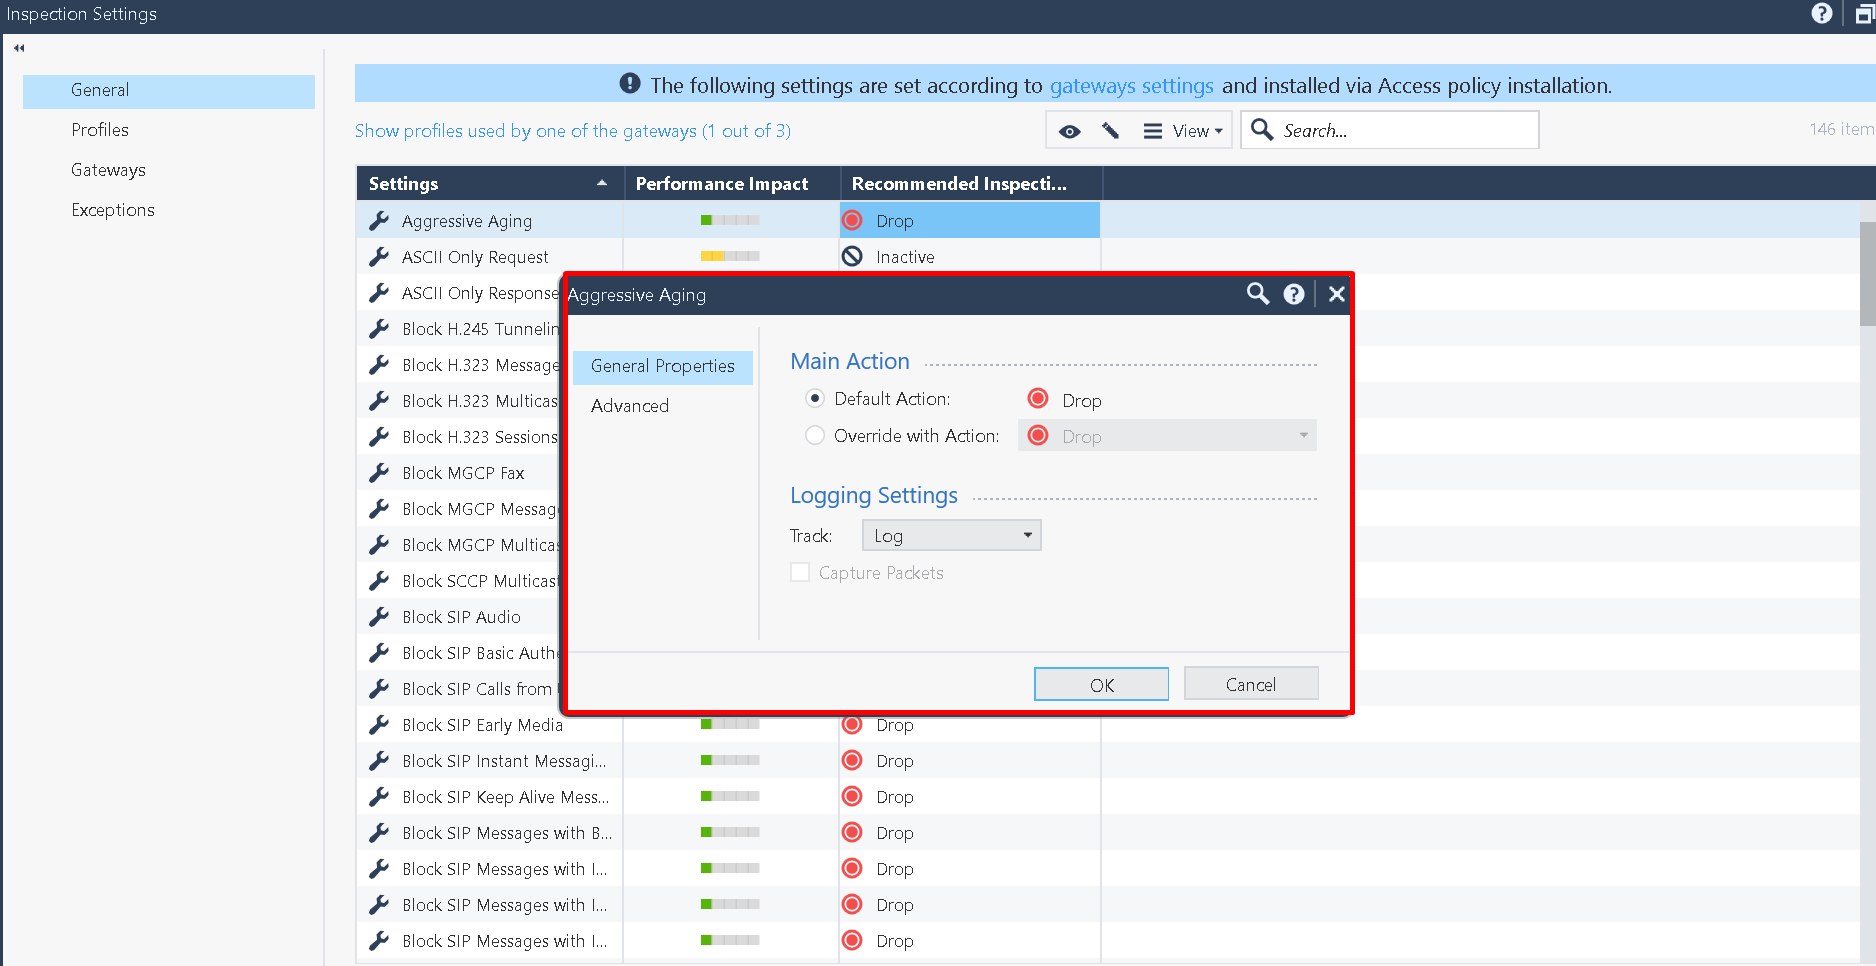Collapse the left navigation with double-arrow icon

click(19, 48)
